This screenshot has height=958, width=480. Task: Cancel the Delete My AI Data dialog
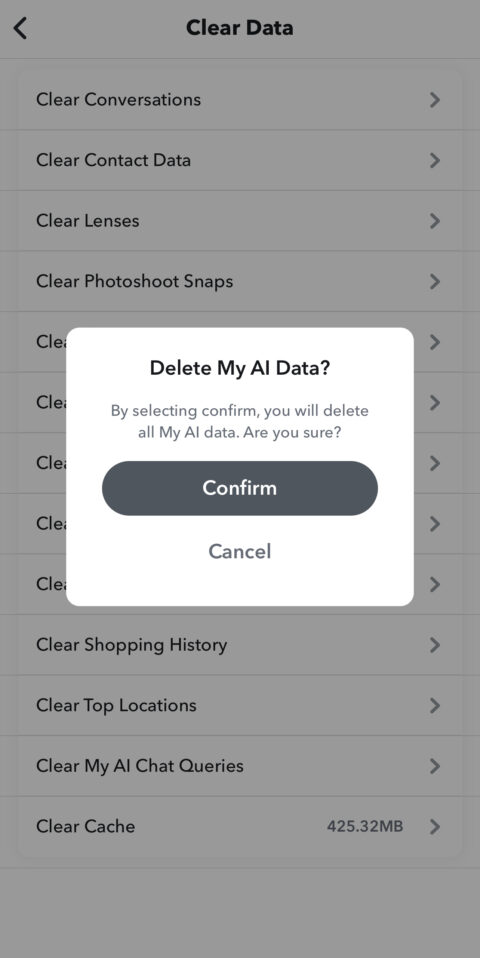(x=239, y=551)
